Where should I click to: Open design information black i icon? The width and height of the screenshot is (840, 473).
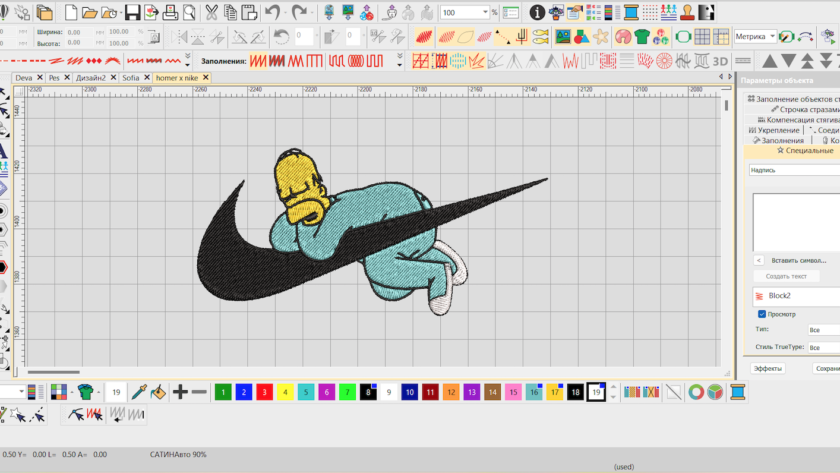(537, 12)
